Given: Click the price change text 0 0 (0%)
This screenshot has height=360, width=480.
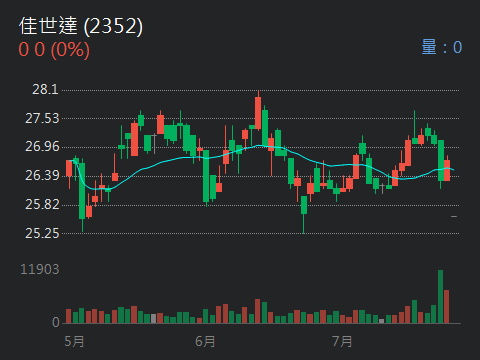Looking at the screenshot, I should [54, 50].
